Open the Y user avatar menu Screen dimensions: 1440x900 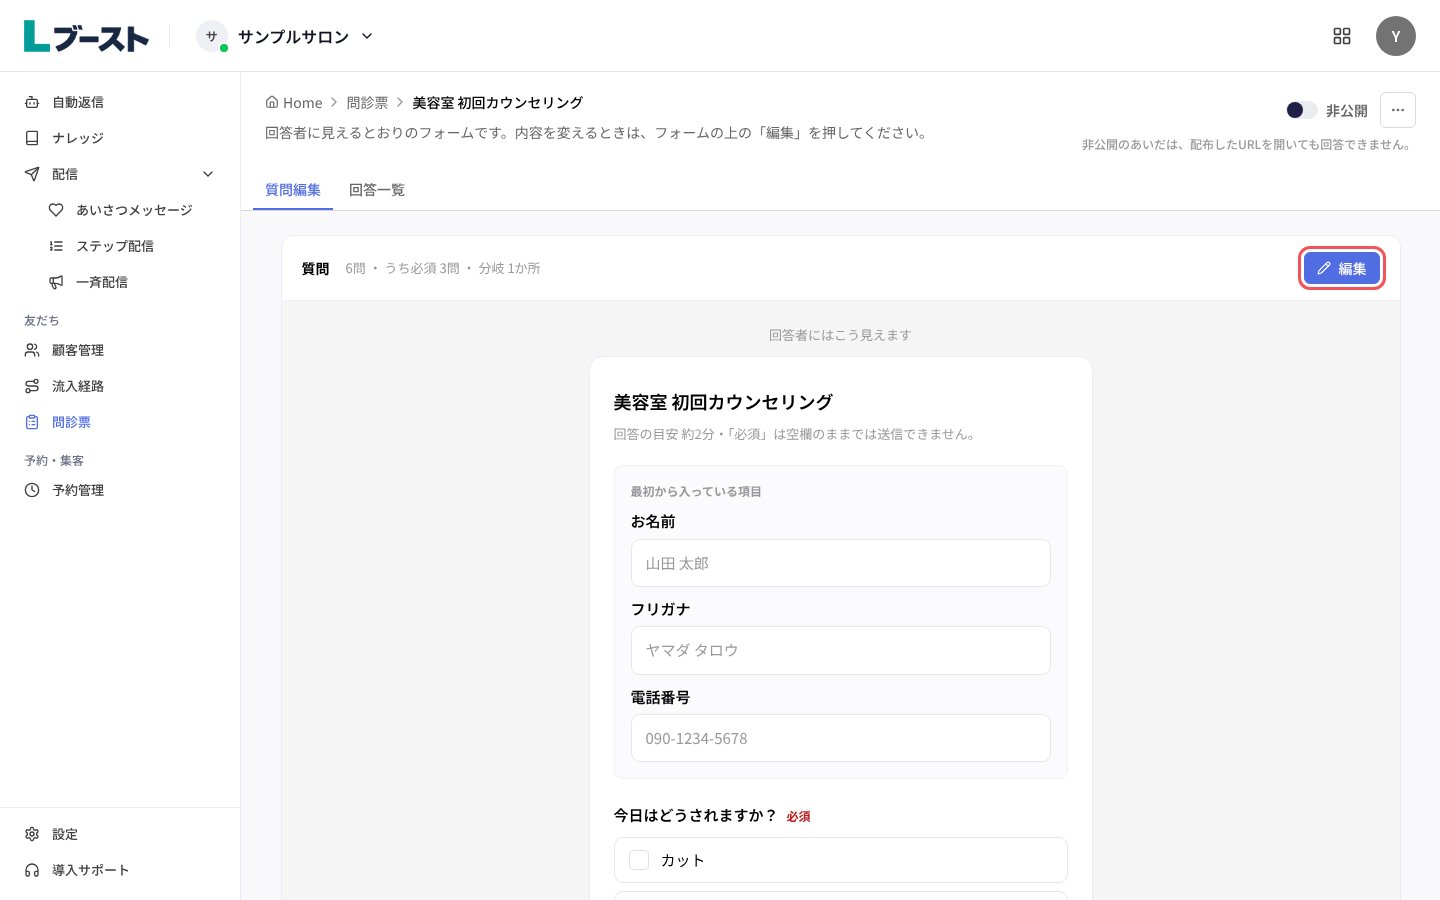point(1396,36)
